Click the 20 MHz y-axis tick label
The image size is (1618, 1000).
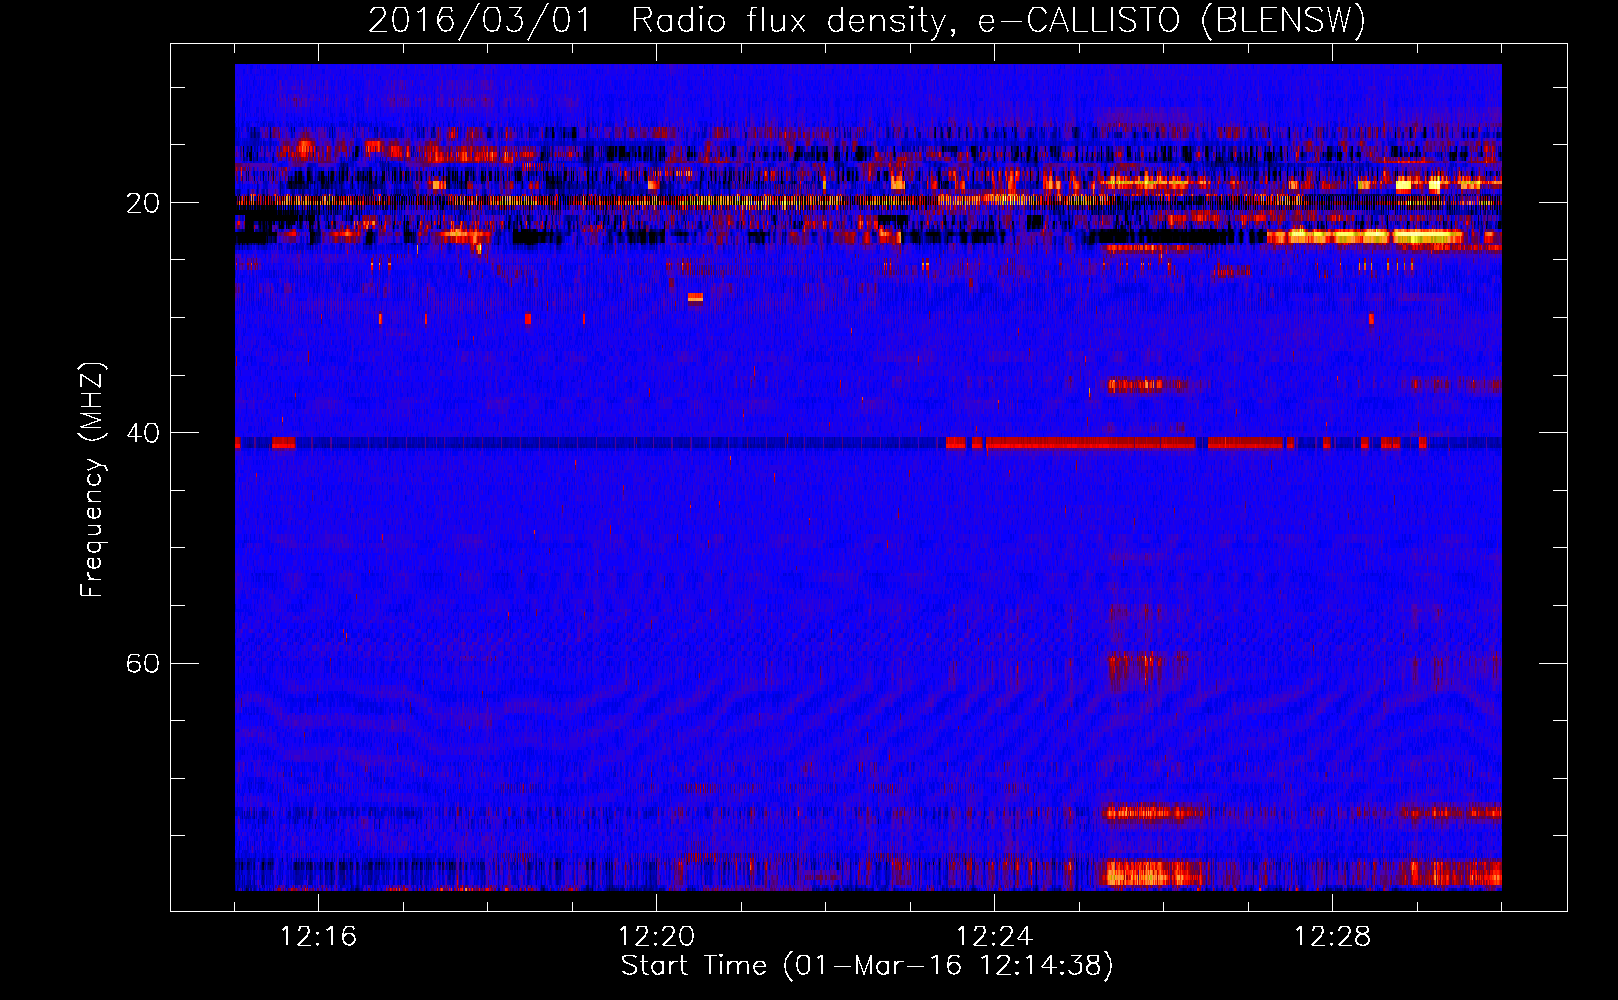143,203
